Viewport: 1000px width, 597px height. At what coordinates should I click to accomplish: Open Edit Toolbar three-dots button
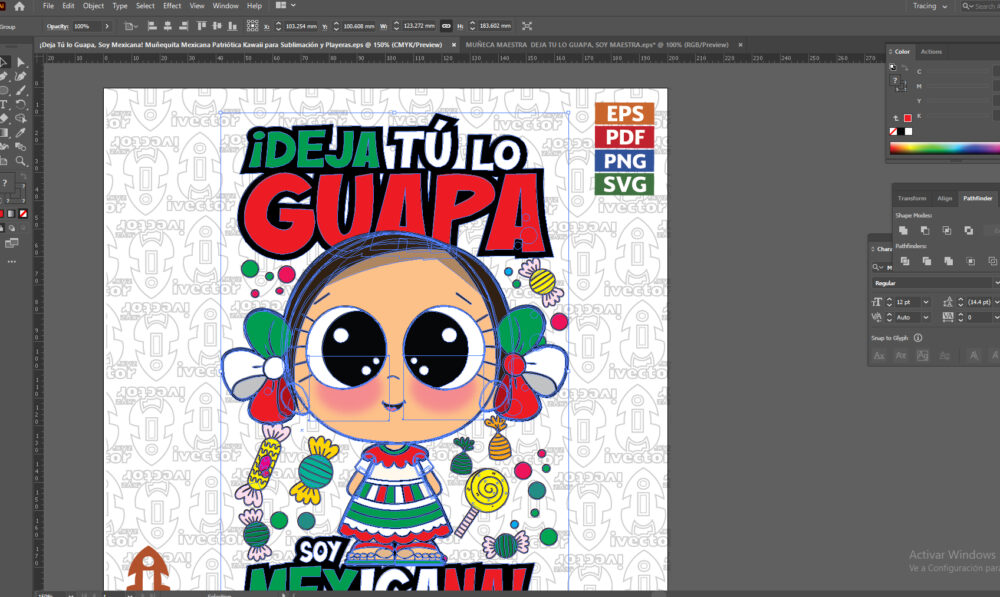11,262
